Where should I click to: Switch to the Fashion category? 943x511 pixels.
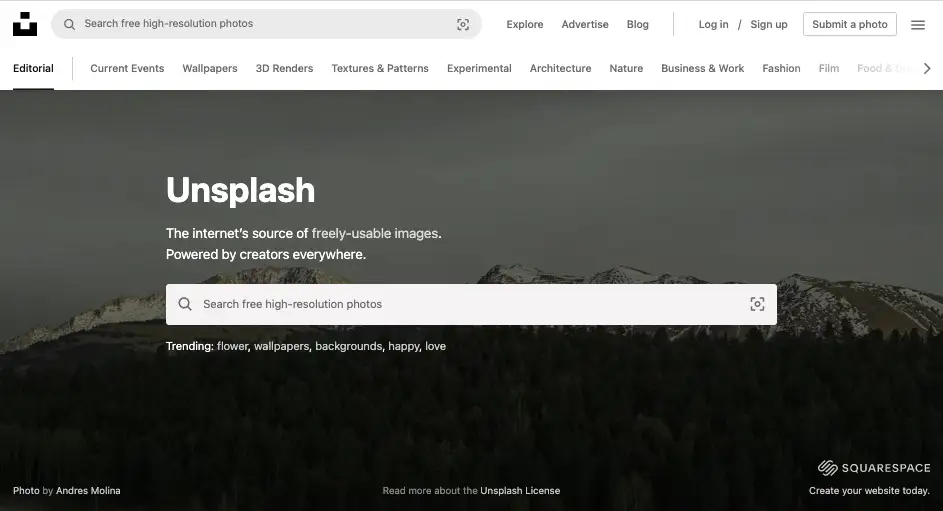click(781, 69)
